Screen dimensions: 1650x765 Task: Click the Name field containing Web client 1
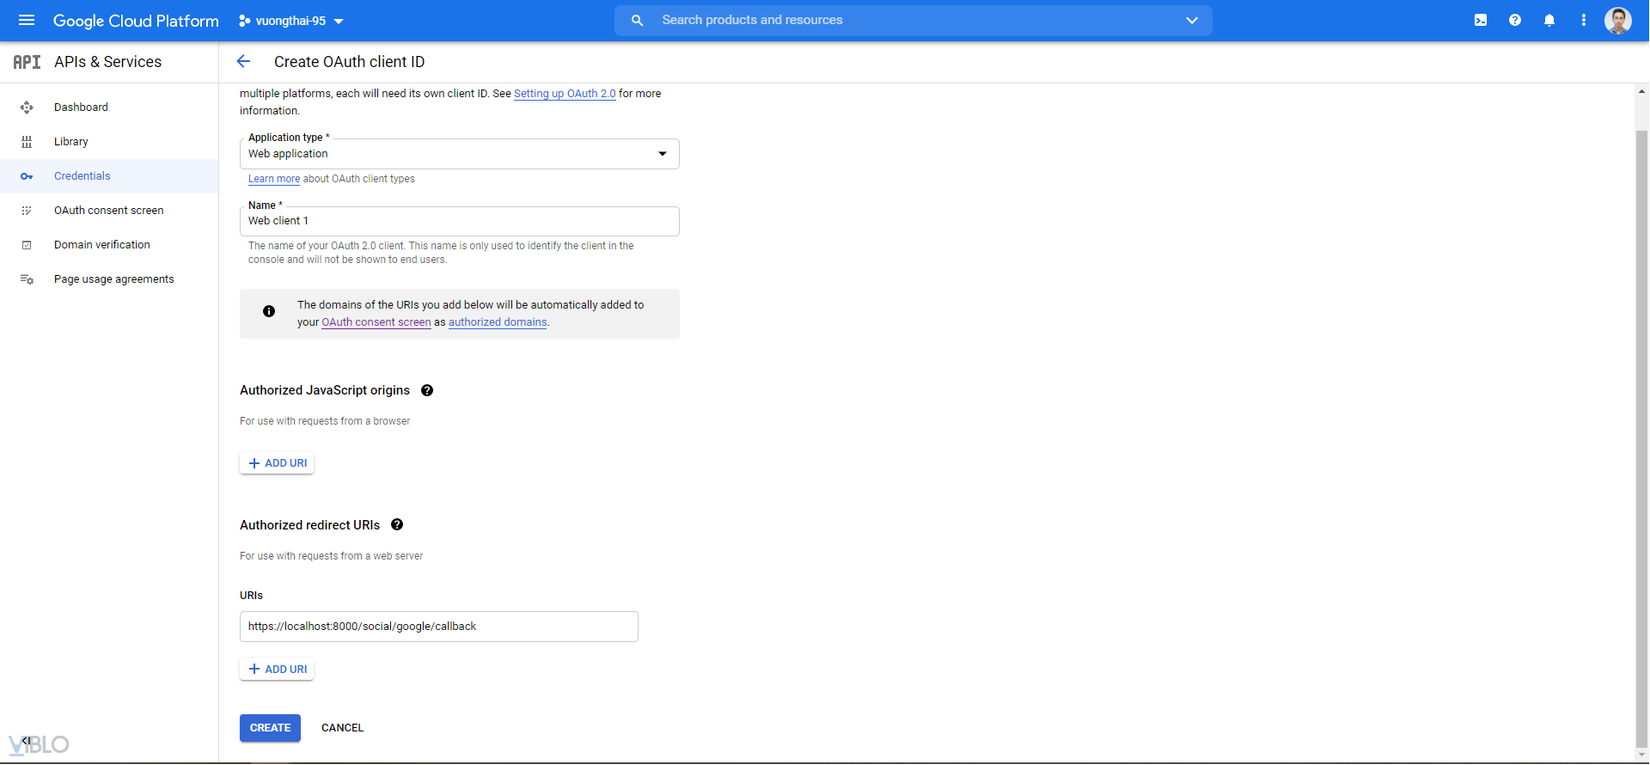(x=459, y=221)
